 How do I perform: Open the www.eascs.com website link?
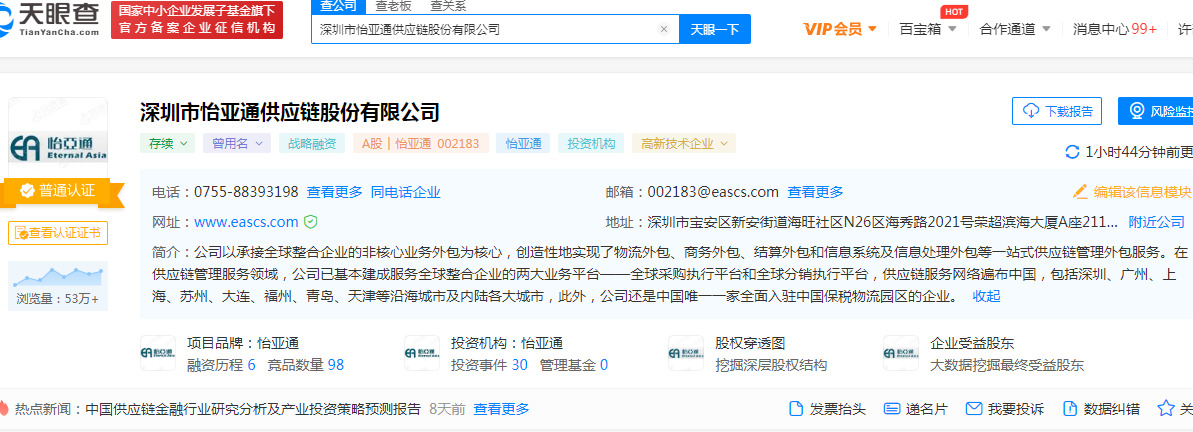246,222
